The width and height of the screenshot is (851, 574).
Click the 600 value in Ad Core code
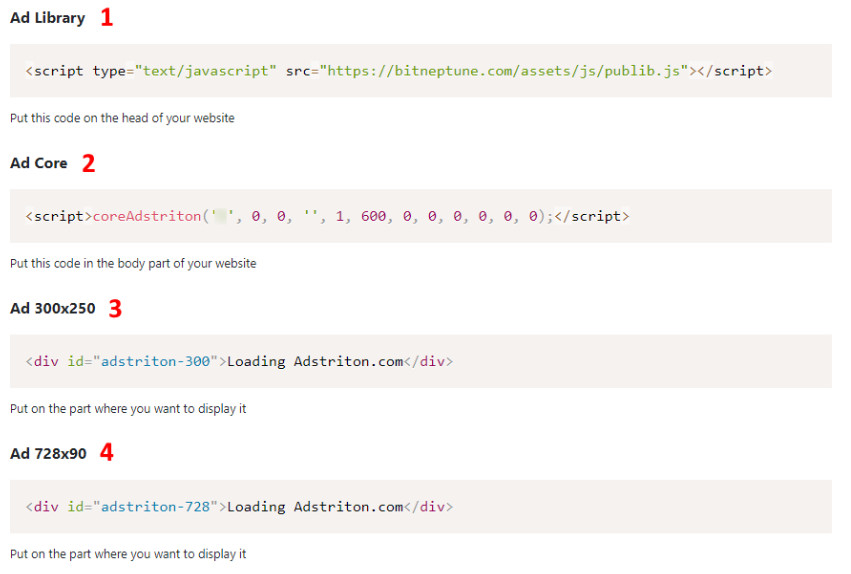click(373, 216)
